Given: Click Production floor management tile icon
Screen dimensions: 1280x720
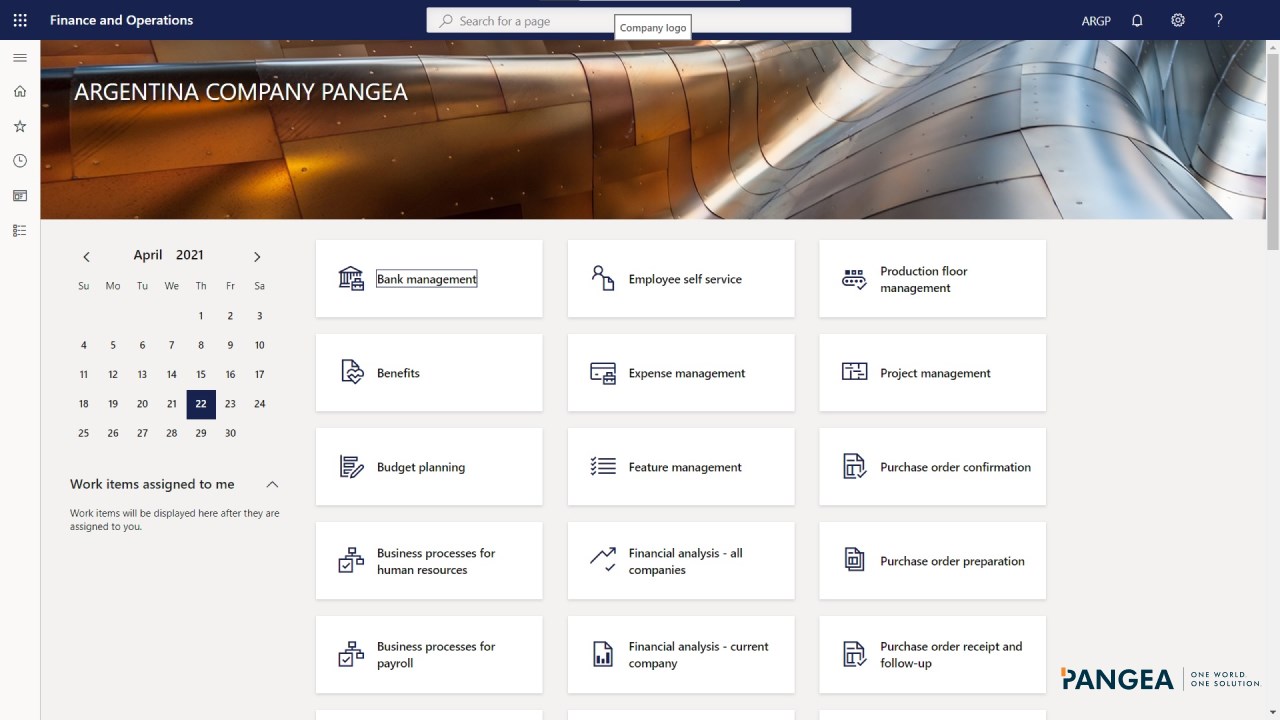Looking at the screenshot, I should pos(854,279).
